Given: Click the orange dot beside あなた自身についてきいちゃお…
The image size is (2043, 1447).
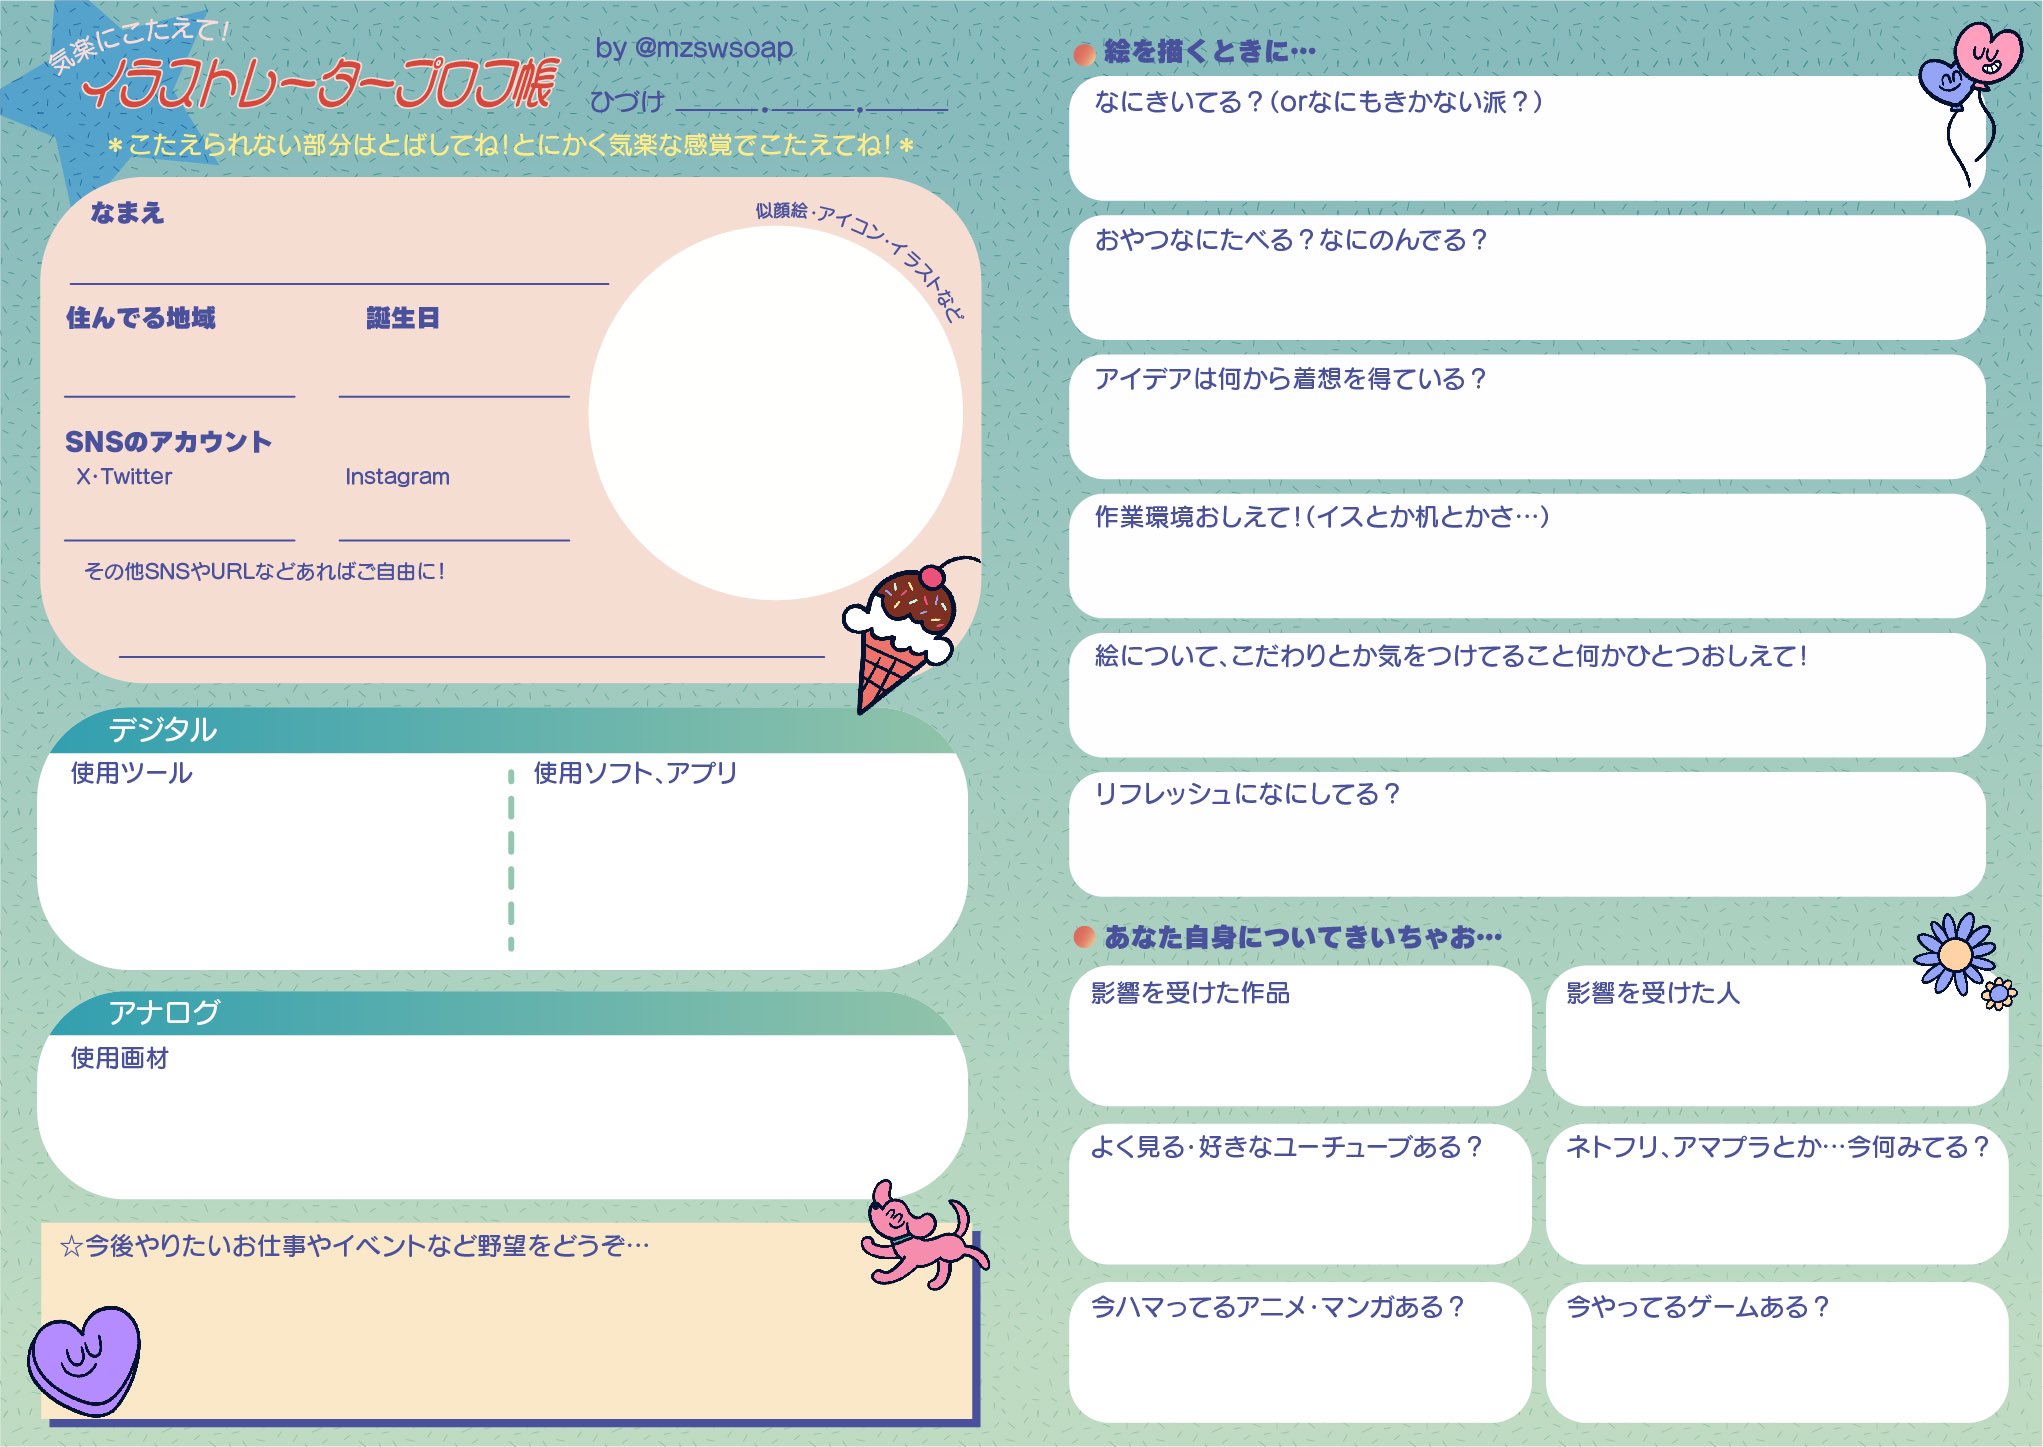Looking at the screenshot, I should 1084,937.
